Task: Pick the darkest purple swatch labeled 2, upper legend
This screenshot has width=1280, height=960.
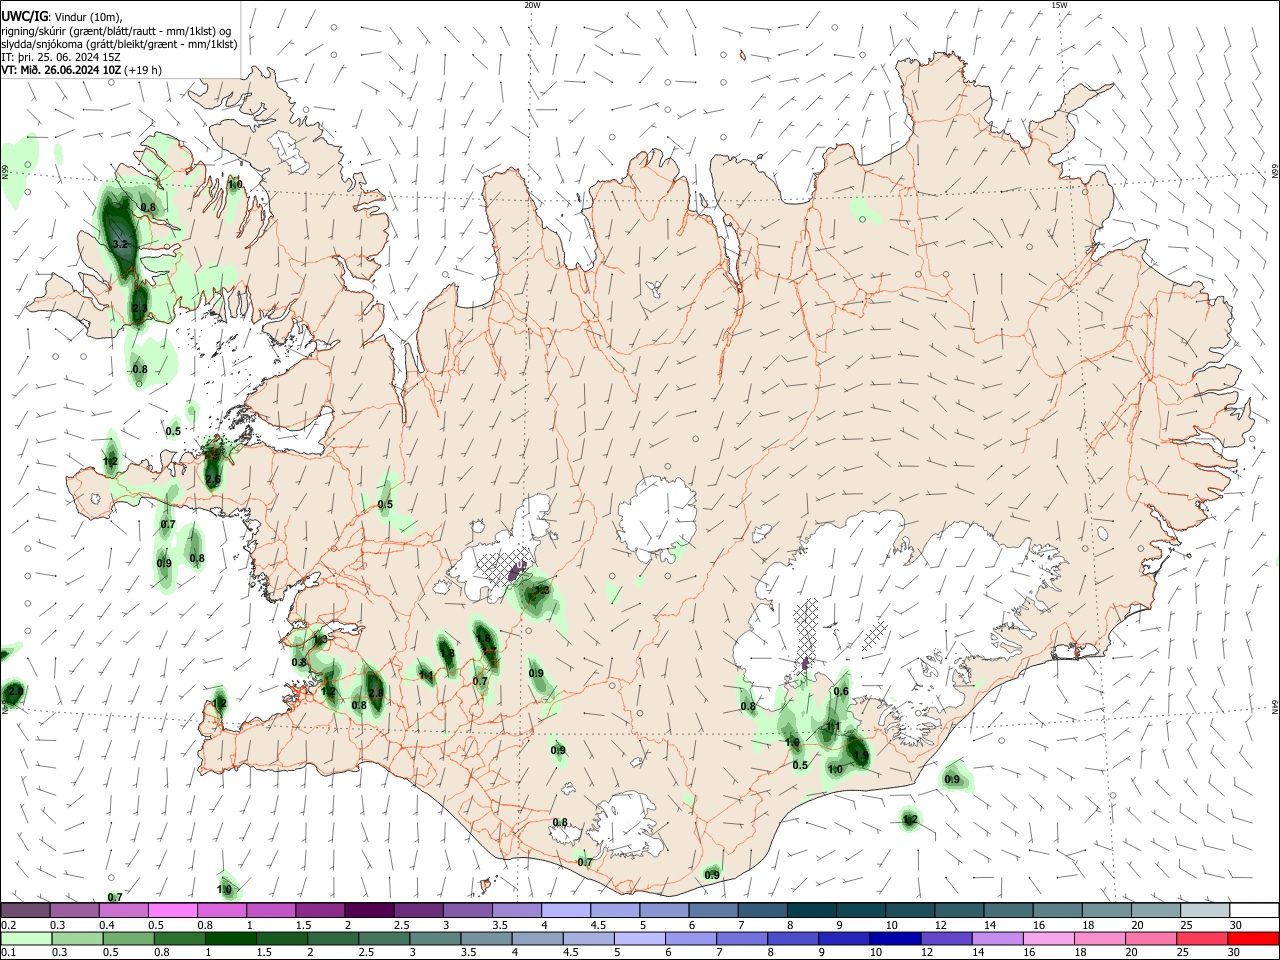Action: pos(368,910)
